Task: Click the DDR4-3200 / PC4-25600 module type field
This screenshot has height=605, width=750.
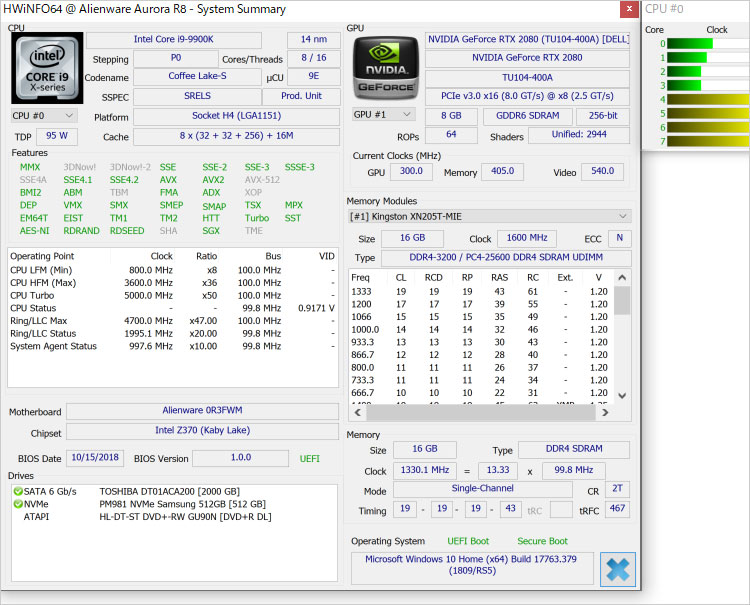Action: 506,257
